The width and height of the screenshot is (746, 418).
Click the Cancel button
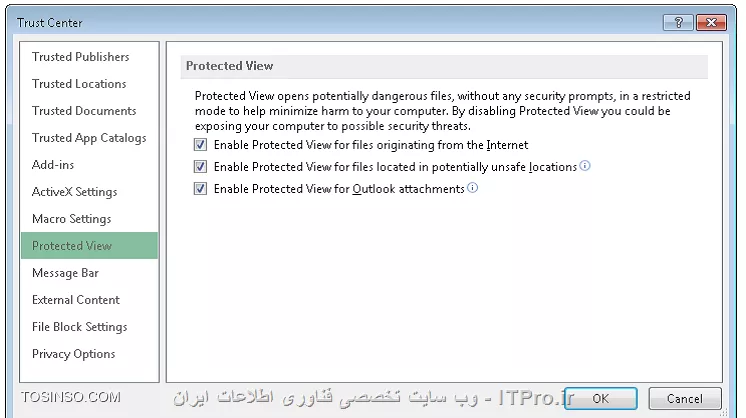point(685,399)
